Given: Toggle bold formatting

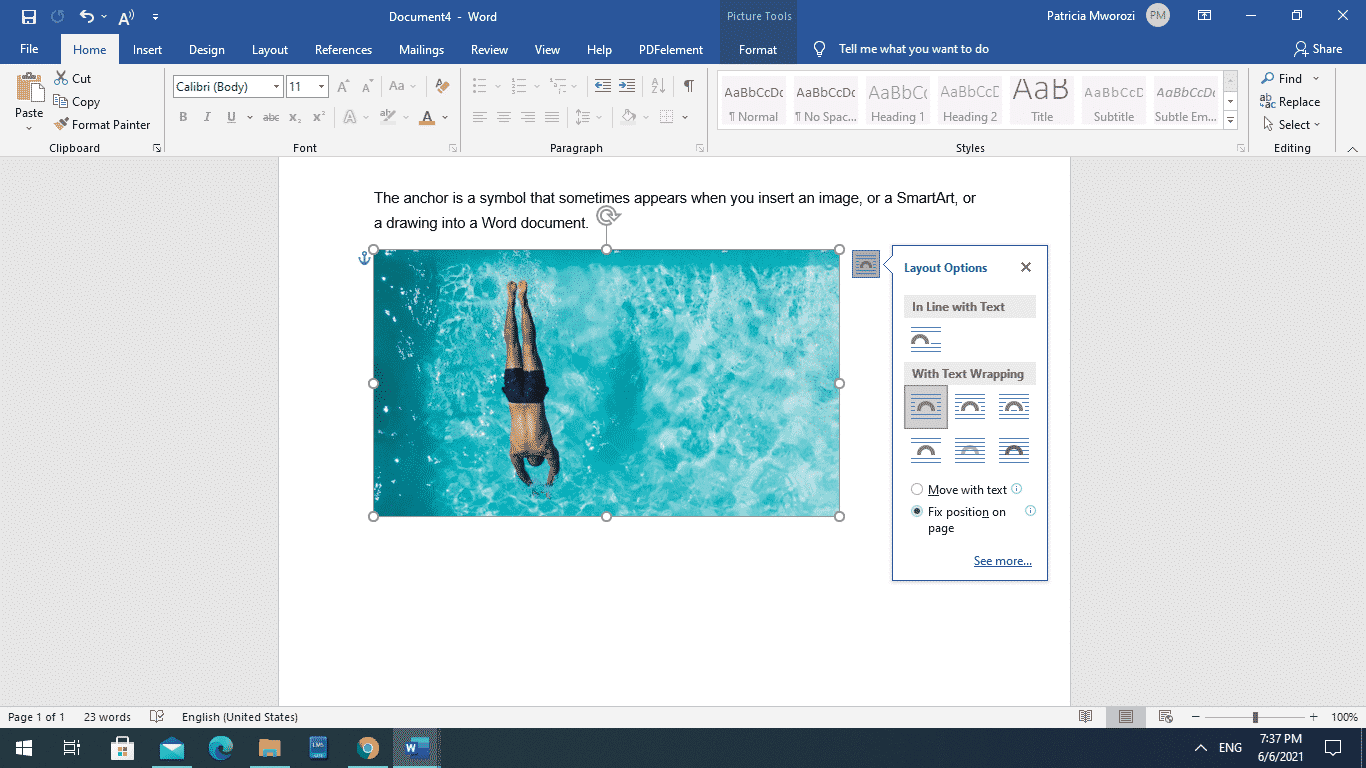Looking at the screenshot, I should (x=183, y=116).
